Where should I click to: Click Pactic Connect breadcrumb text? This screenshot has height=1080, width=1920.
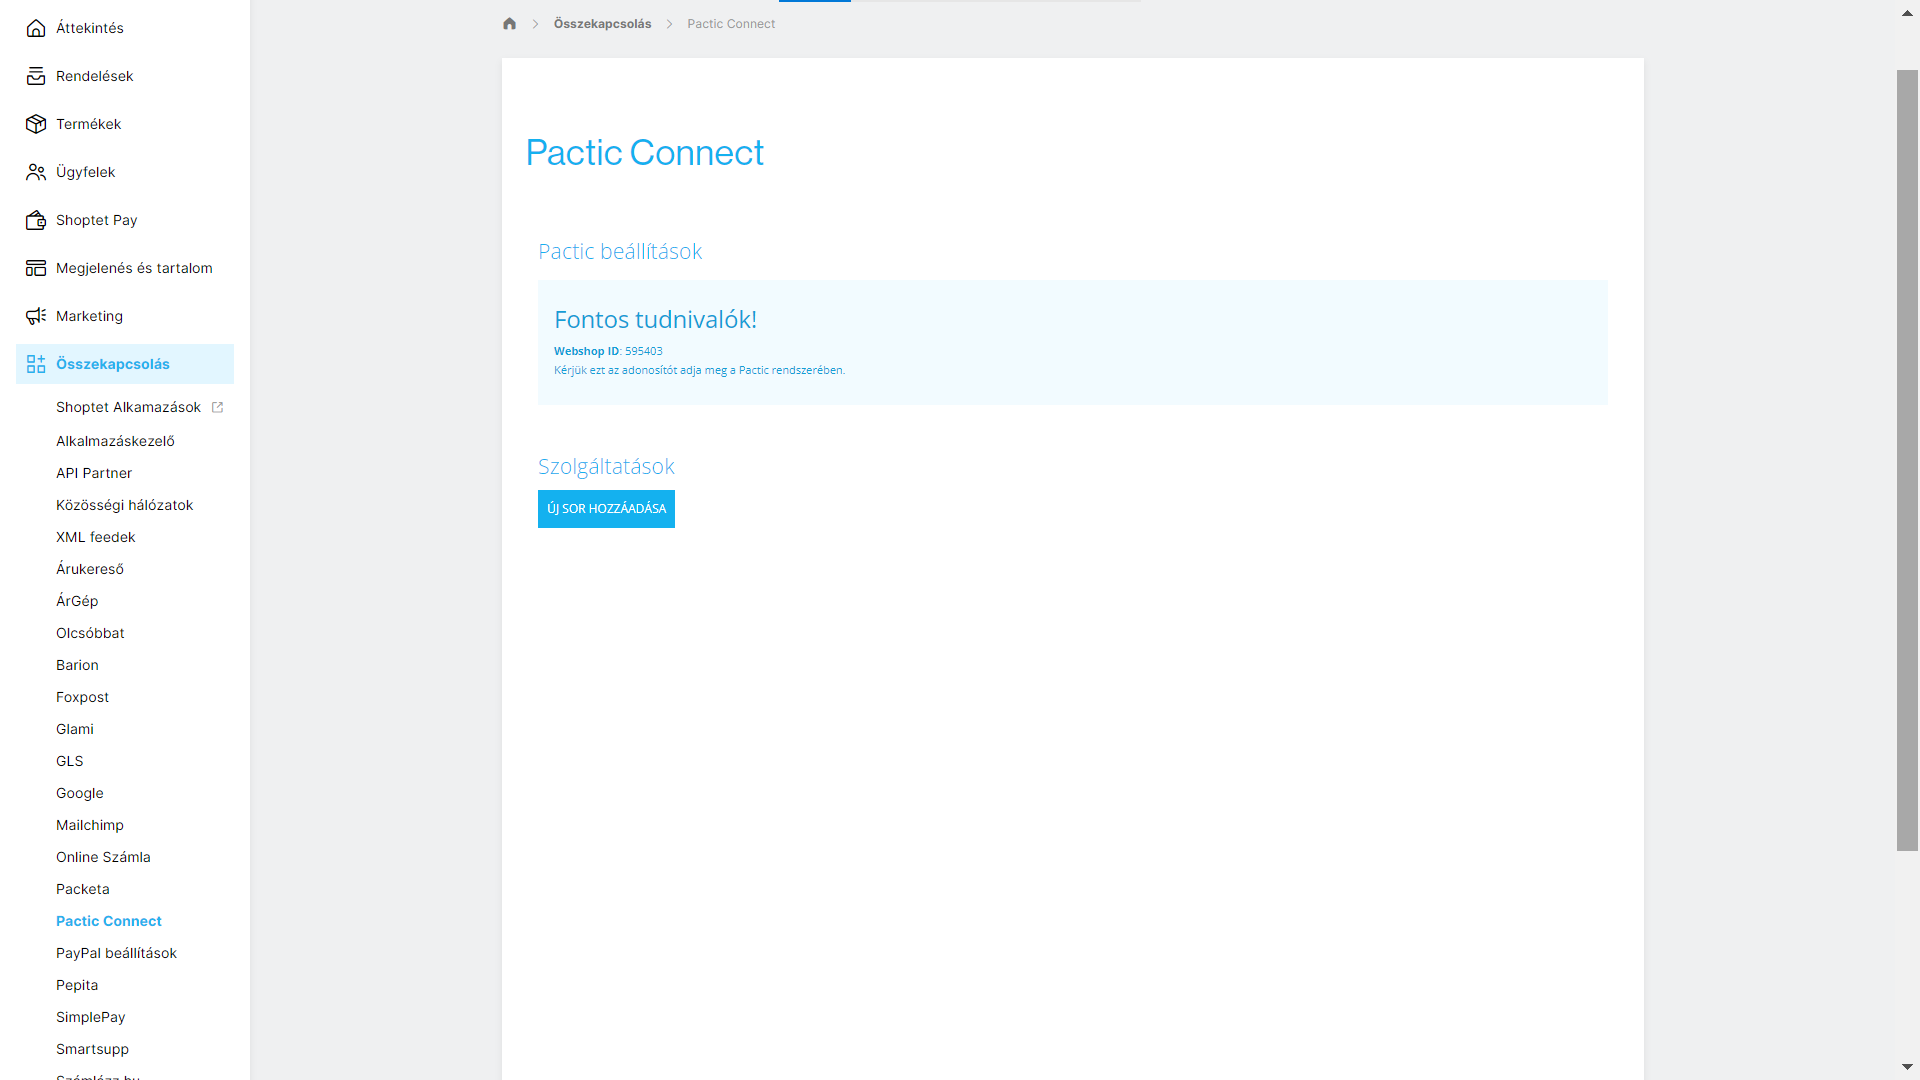(x=731, y=24)
